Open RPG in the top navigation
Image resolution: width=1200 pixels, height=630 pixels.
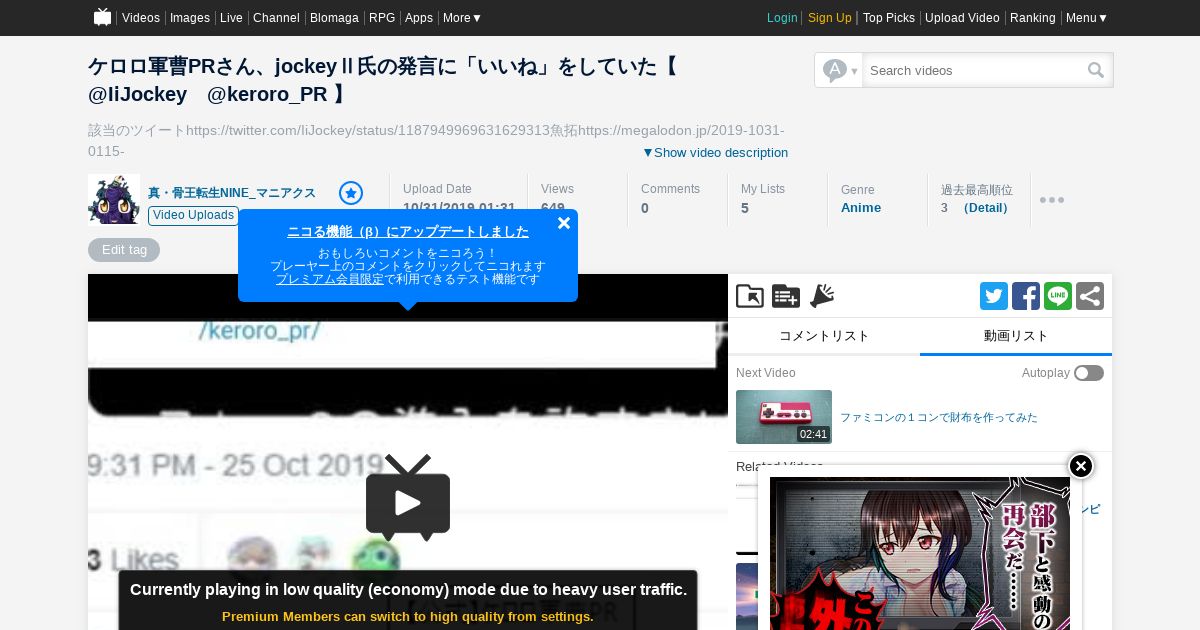click(x=382, y=18)
